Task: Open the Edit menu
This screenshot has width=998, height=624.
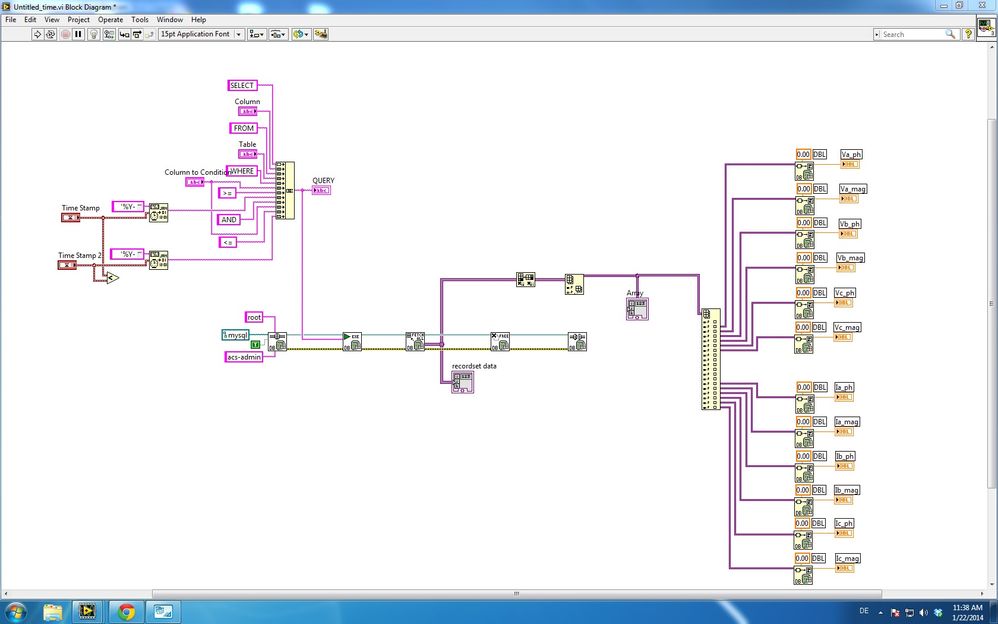Action: [30, 20]
